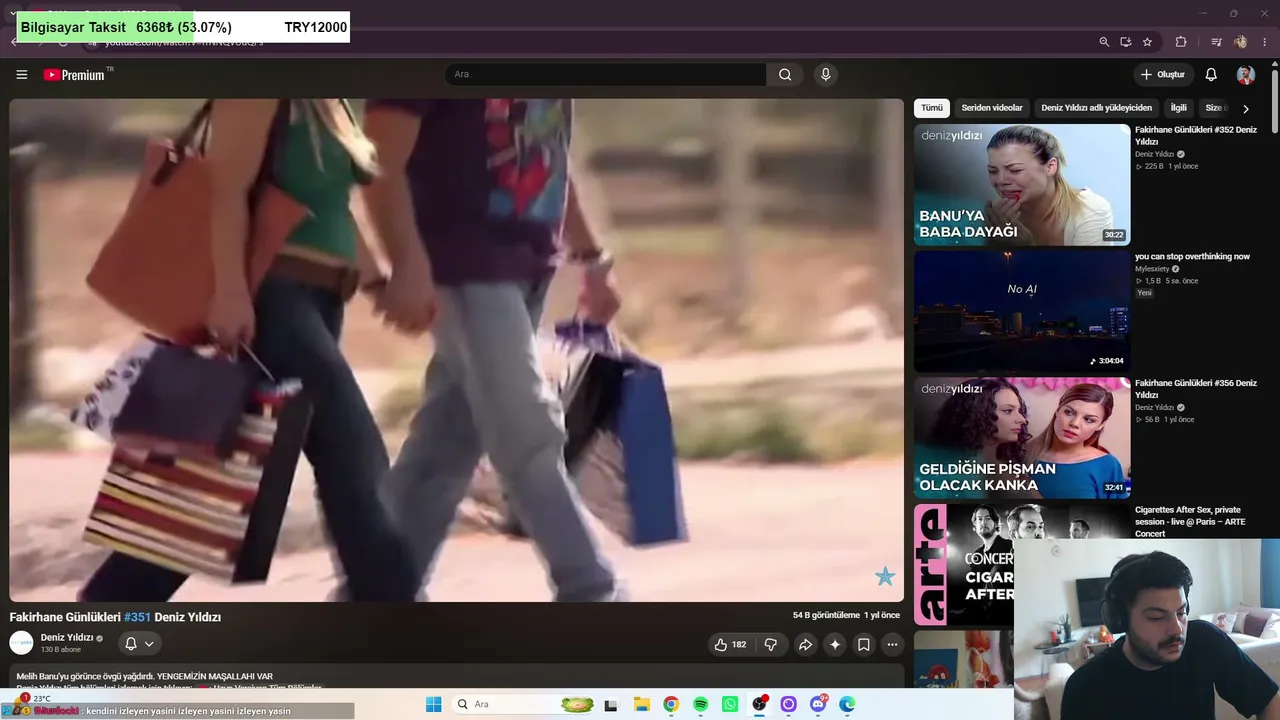The height and width of the screenshot is (720, 1280).
Task: Open more actions three-dot menu under video
Action: 892,645
